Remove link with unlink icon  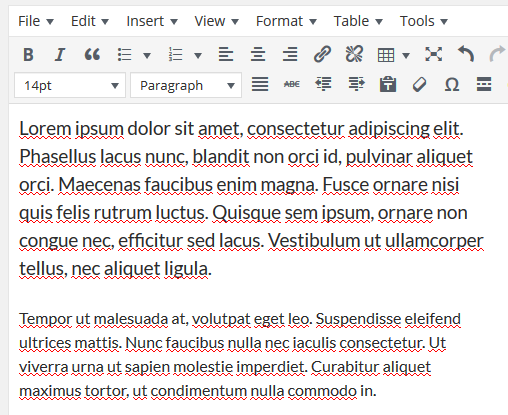click(x=354, y=54)
